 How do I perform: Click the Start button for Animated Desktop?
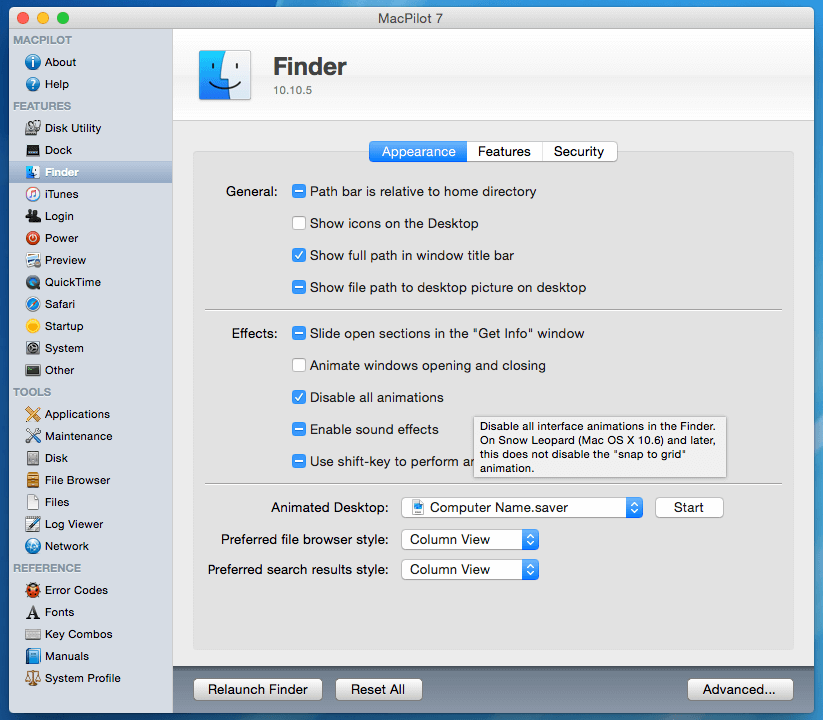click(689, 507)
